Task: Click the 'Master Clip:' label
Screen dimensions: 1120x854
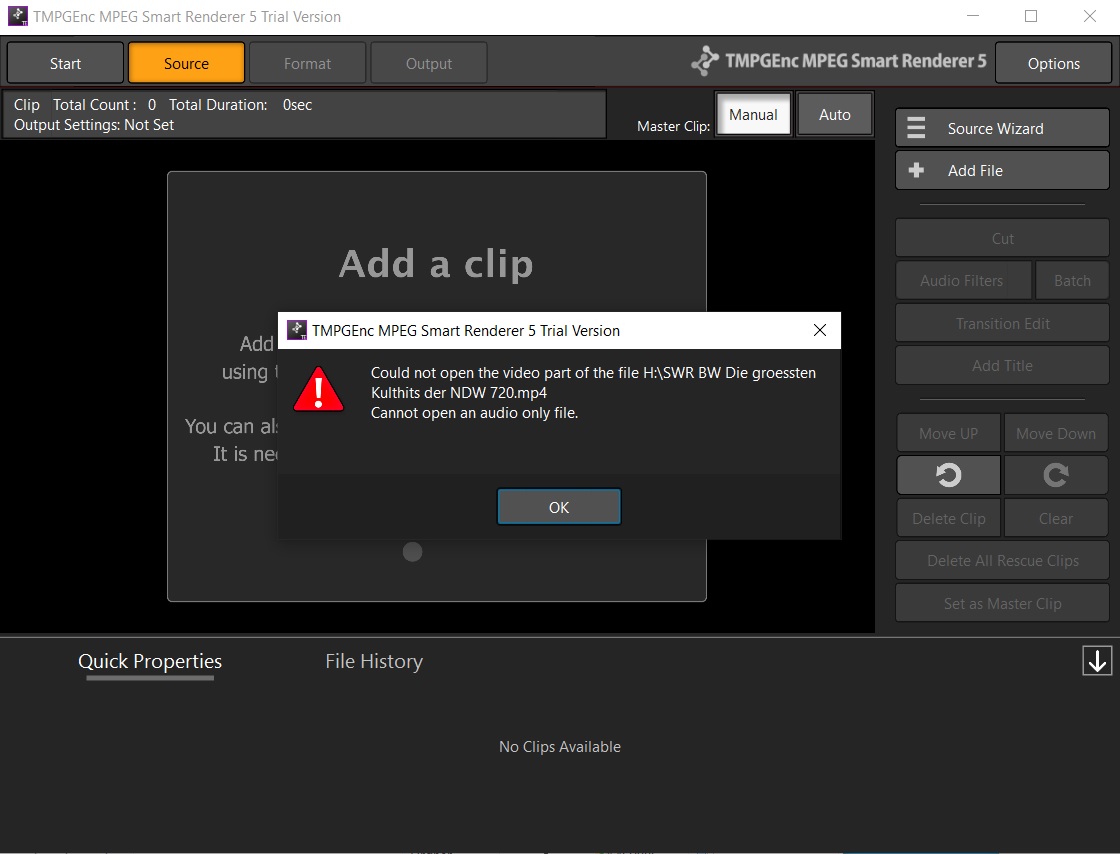Action: (673, 126)
